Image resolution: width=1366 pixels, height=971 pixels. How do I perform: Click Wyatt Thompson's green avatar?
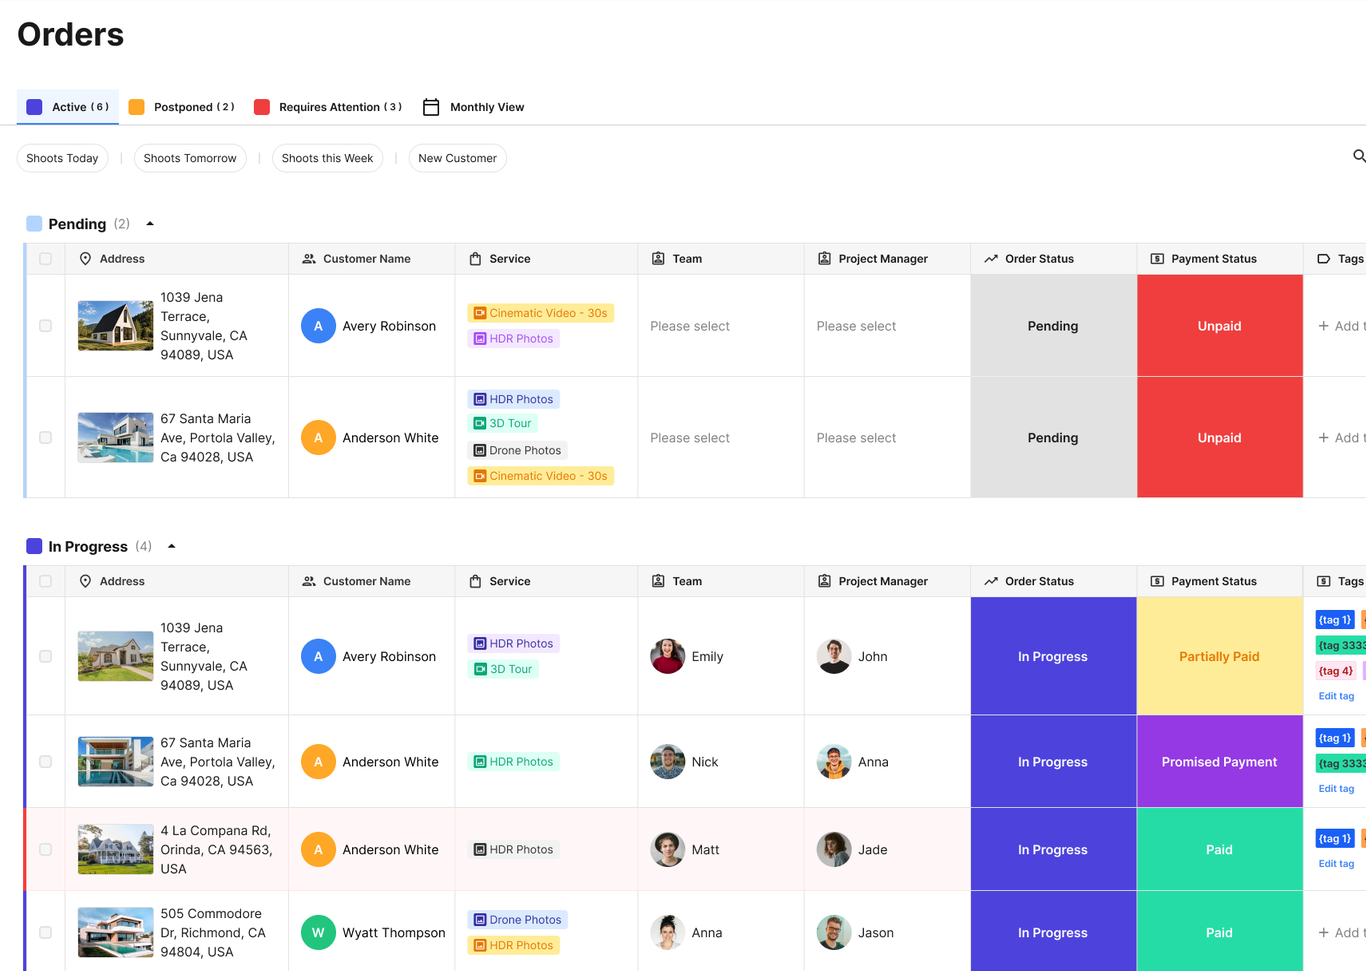(x=318, y=933)
